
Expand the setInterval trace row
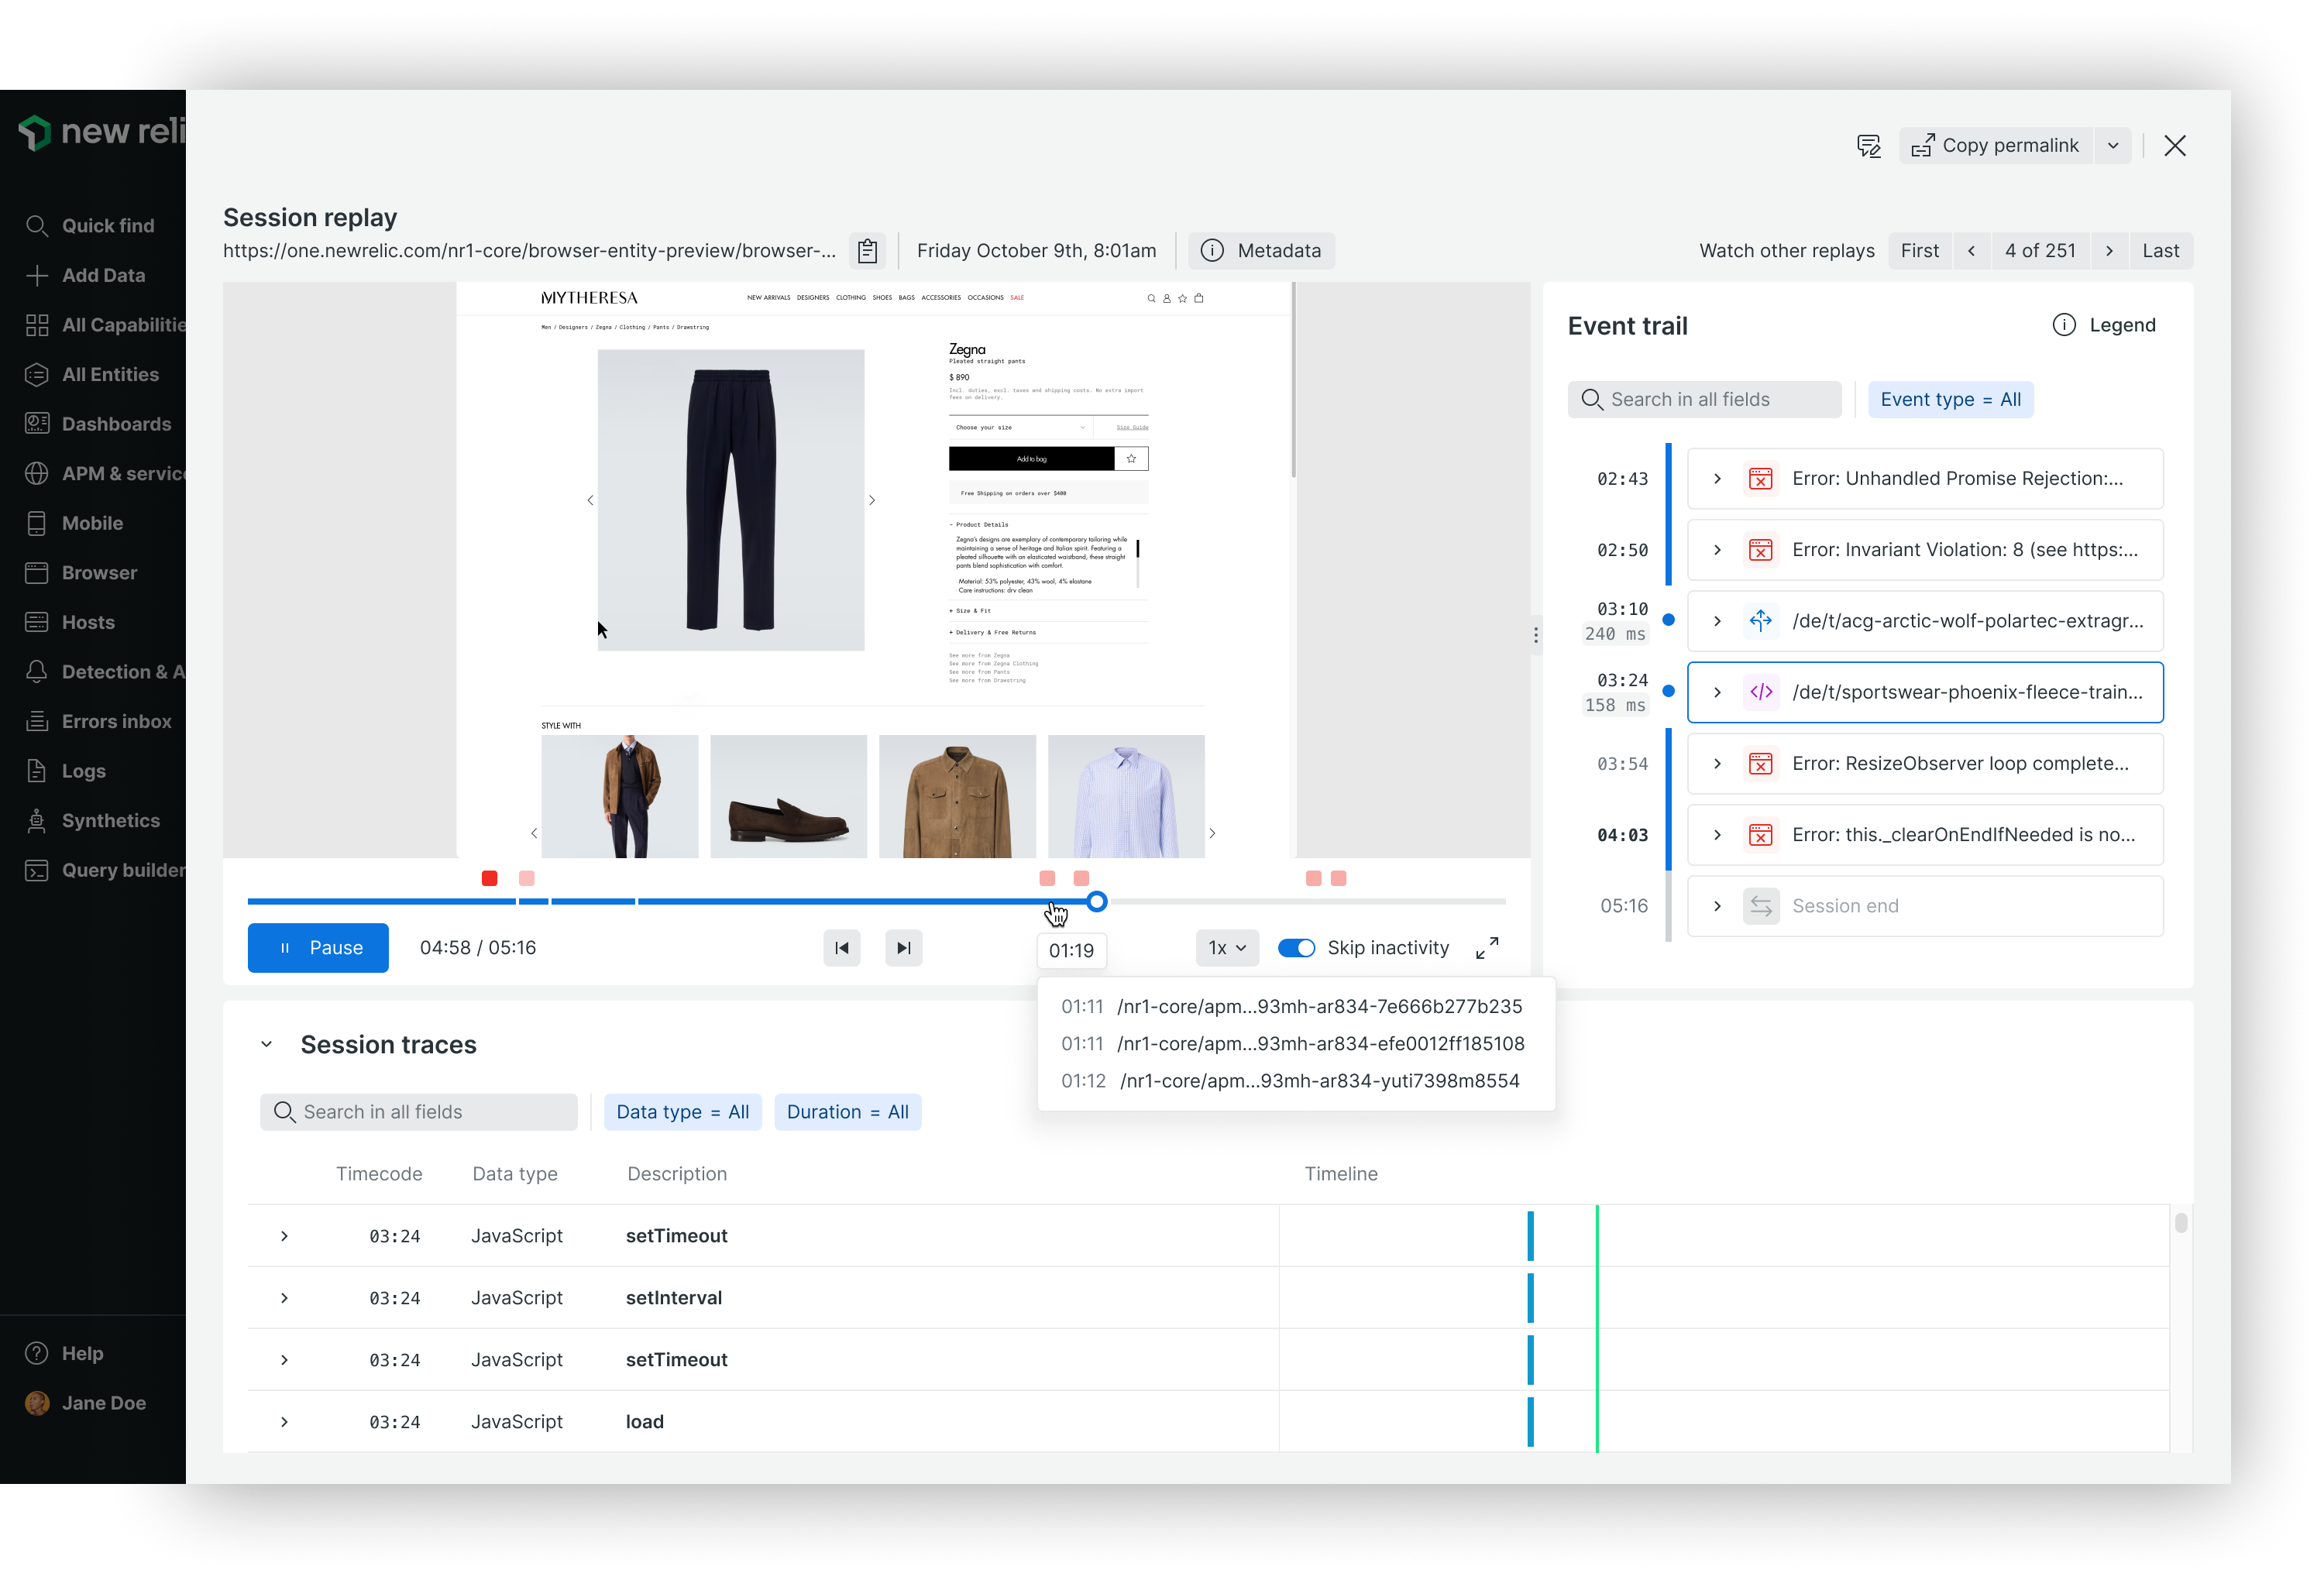pos(284,1298)
